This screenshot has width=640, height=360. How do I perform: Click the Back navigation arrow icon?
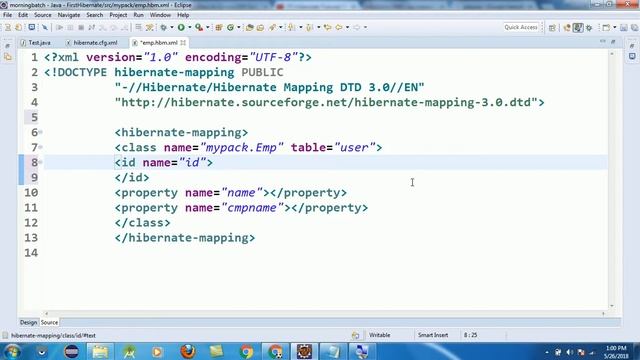(x=339, y=27)
